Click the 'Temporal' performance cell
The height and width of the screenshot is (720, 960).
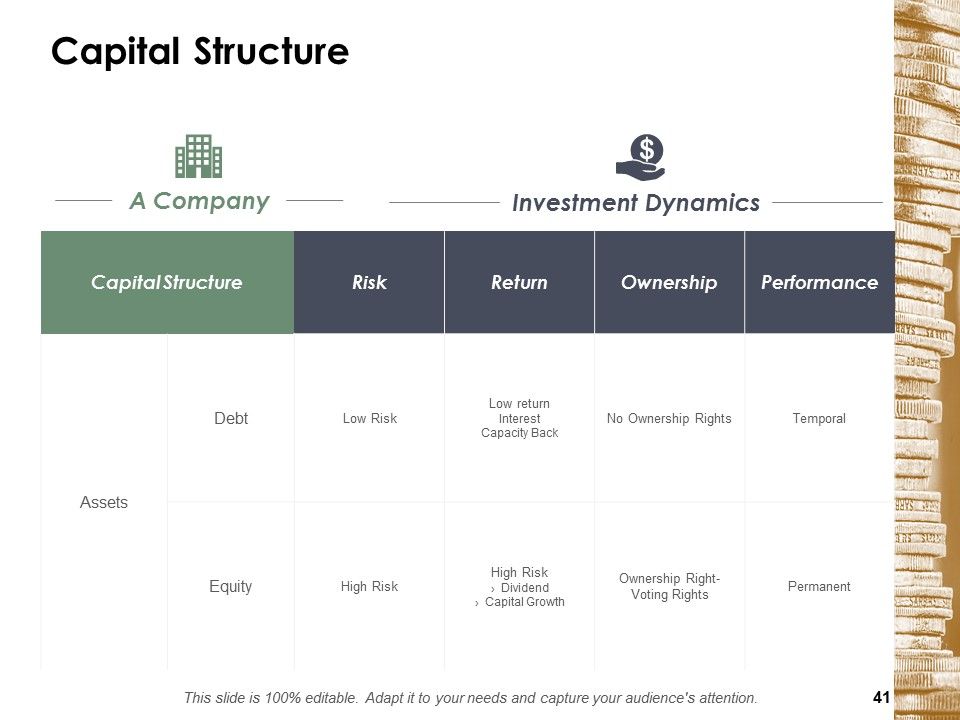pyautogui.click(x=819, y=418)
